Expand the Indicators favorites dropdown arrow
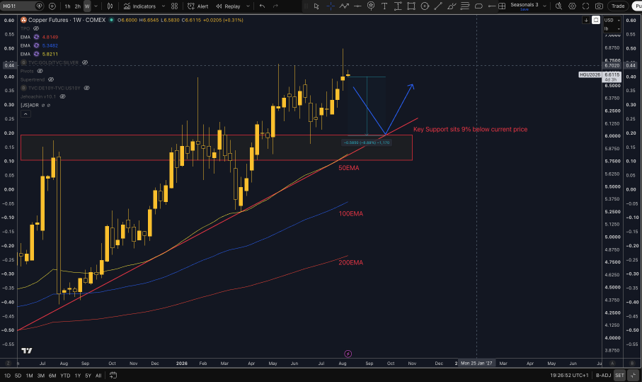642x382 pixels. point(163,6)
